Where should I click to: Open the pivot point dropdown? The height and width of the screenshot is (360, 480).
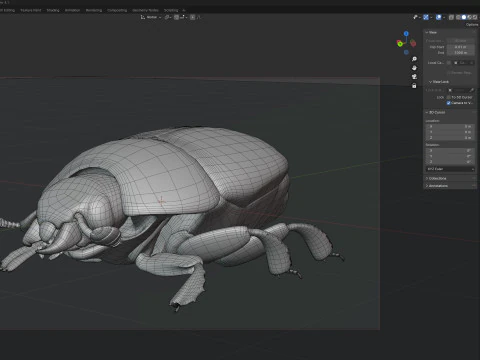coord(168,17)
